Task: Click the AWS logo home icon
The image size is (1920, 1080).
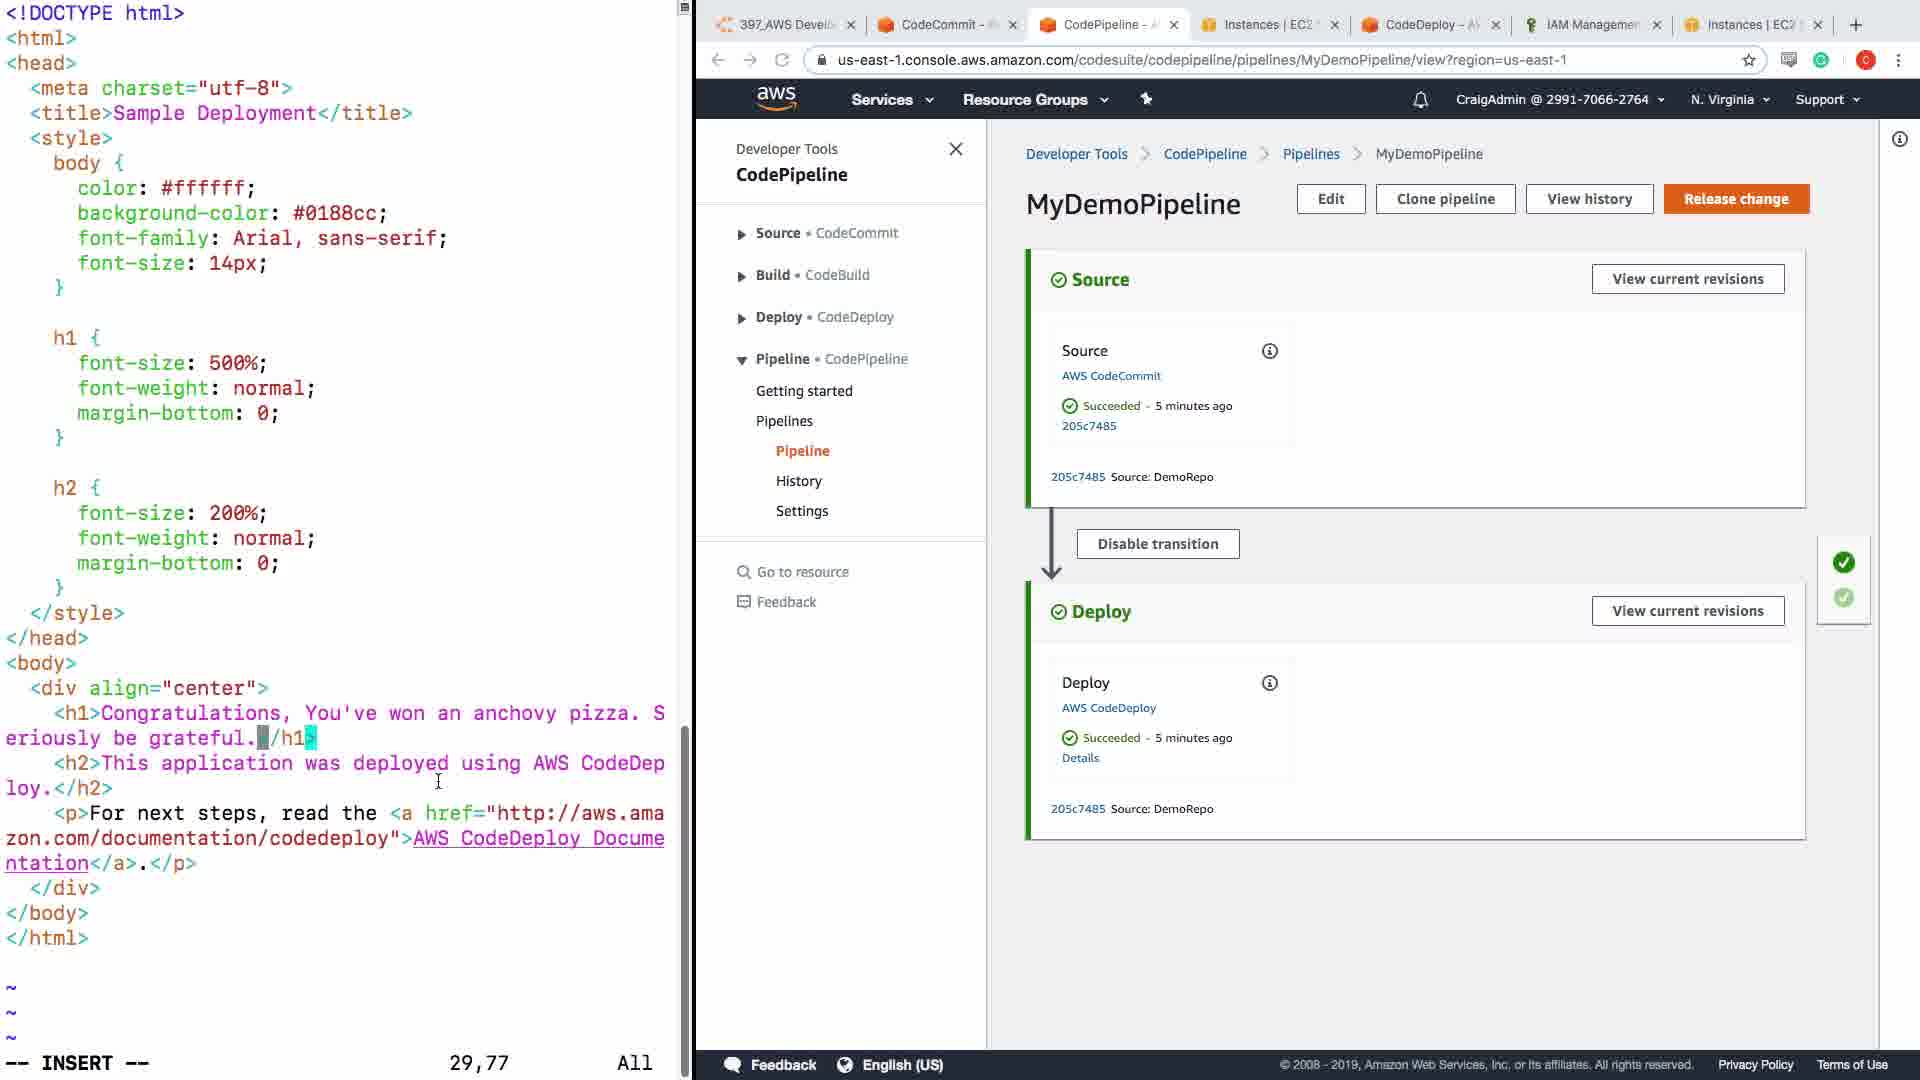Action: pos(776,98)
